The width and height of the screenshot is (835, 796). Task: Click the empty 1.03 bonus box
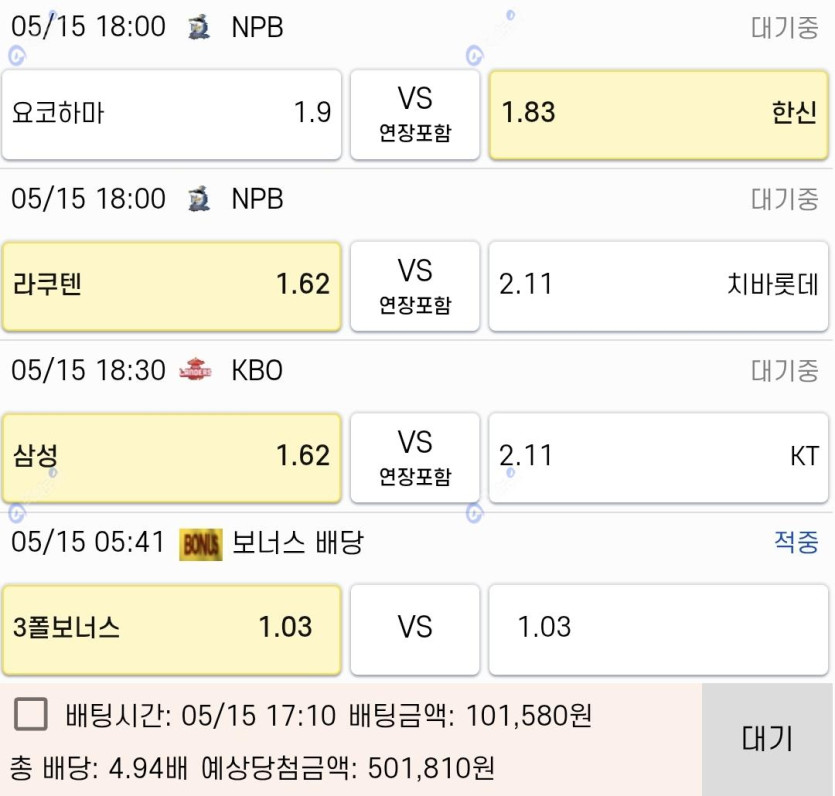(x=659, y=629)
